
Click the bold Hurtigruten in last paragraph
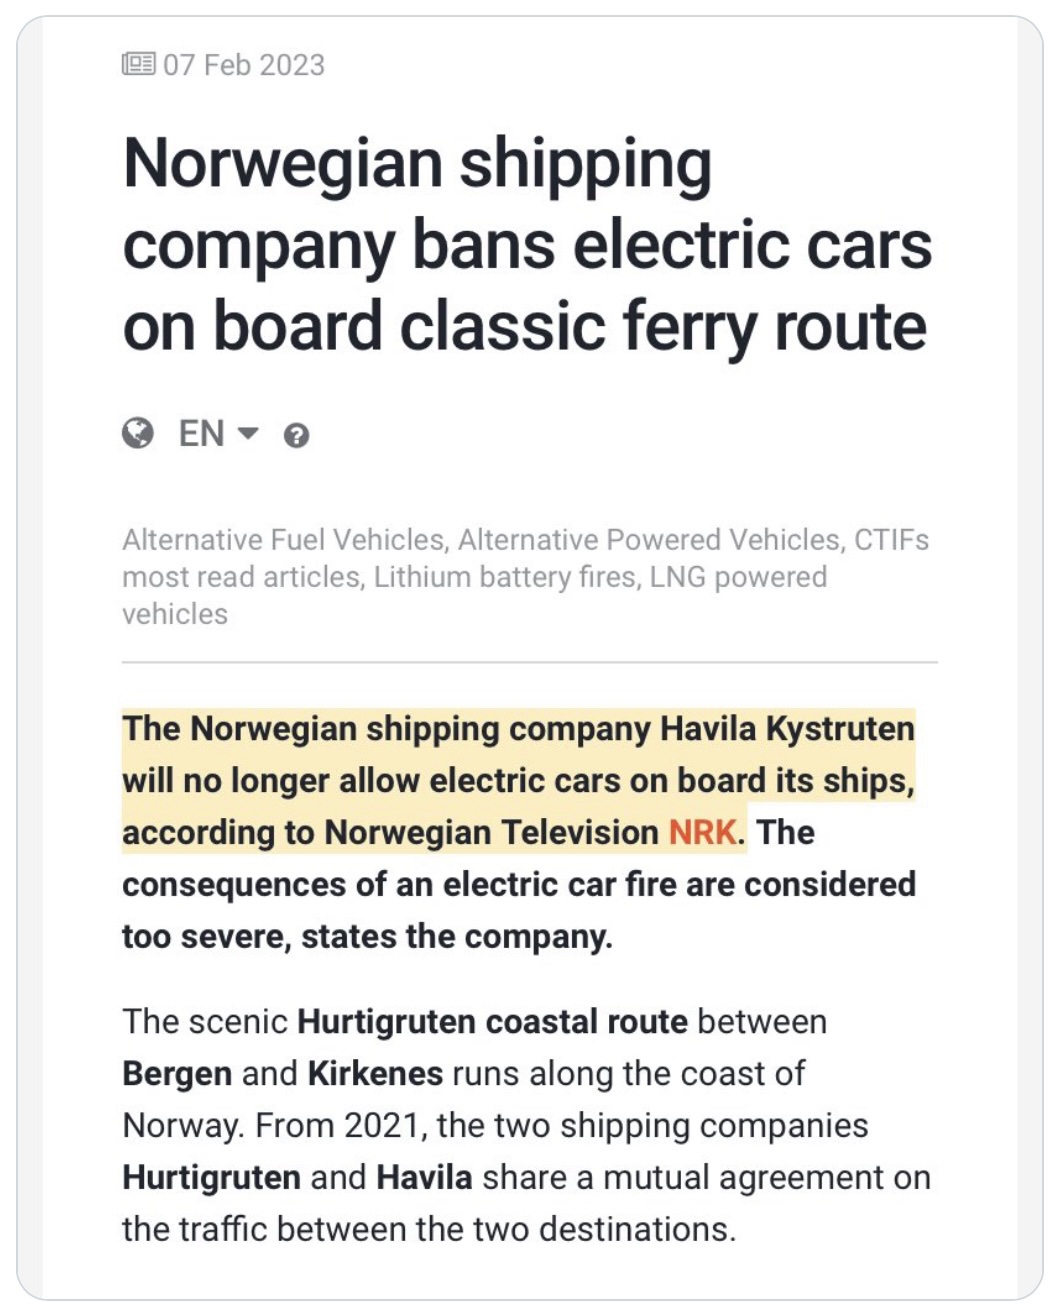(x=211, y=1177)
